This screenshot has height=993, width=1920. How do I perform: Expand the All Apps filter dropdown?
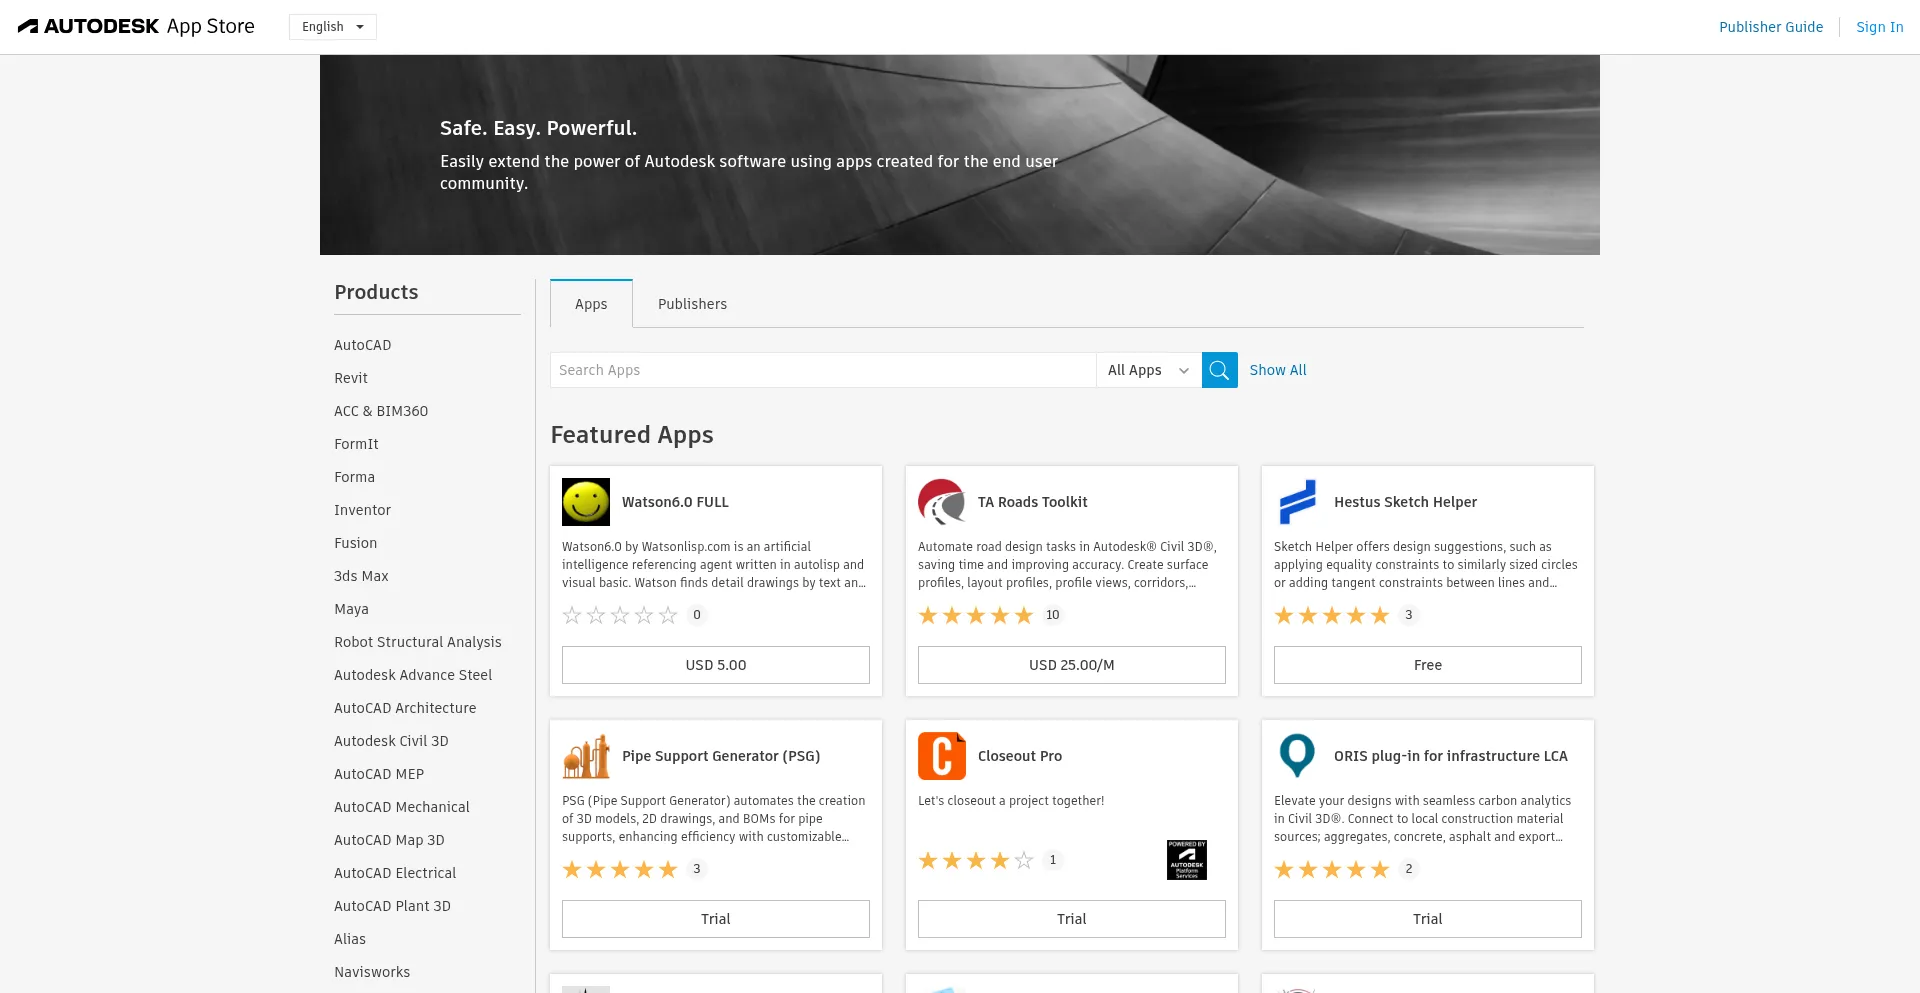[x=1148, y=370]
